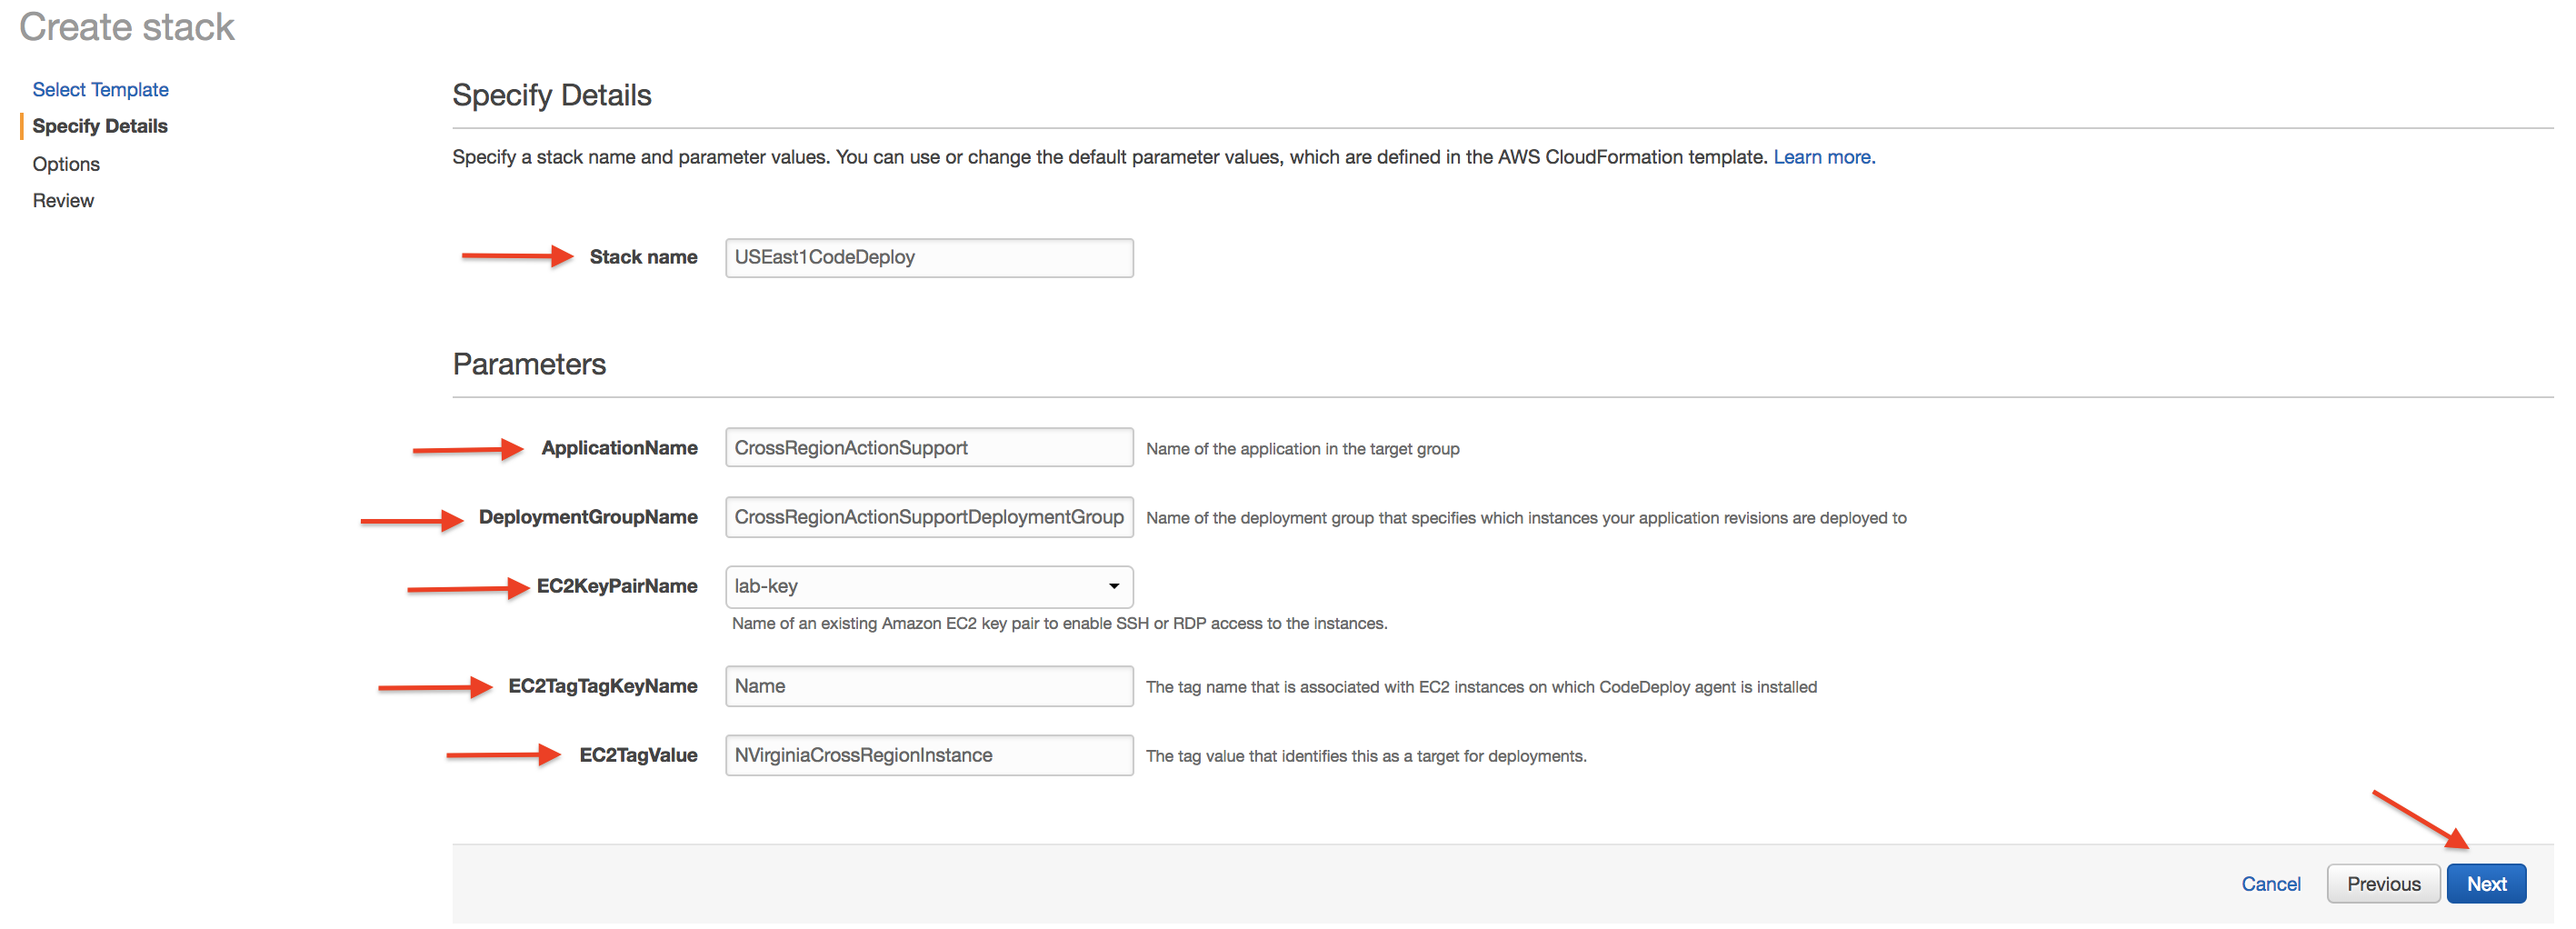
Task: Select Review step in sidebar
Action: pos(63,201)
